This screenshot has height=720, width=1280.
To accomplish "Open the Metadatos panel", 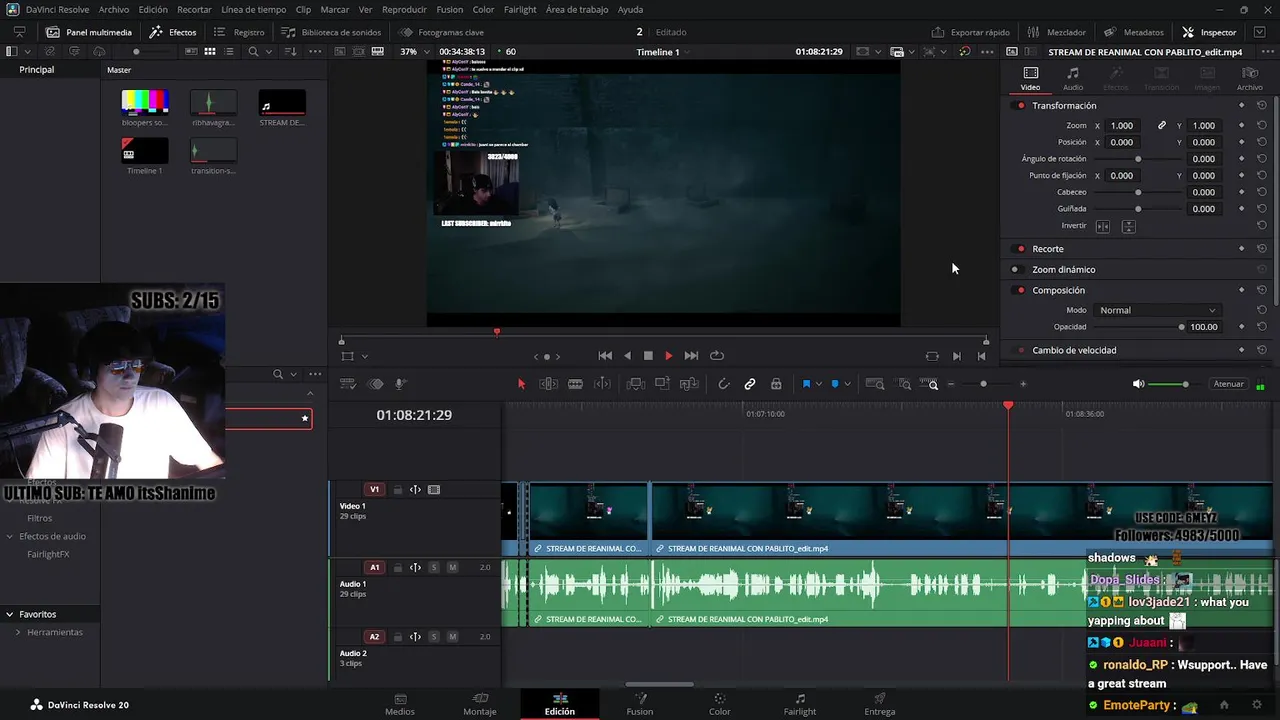I will pyautogui.click(x=1134, y=32).
